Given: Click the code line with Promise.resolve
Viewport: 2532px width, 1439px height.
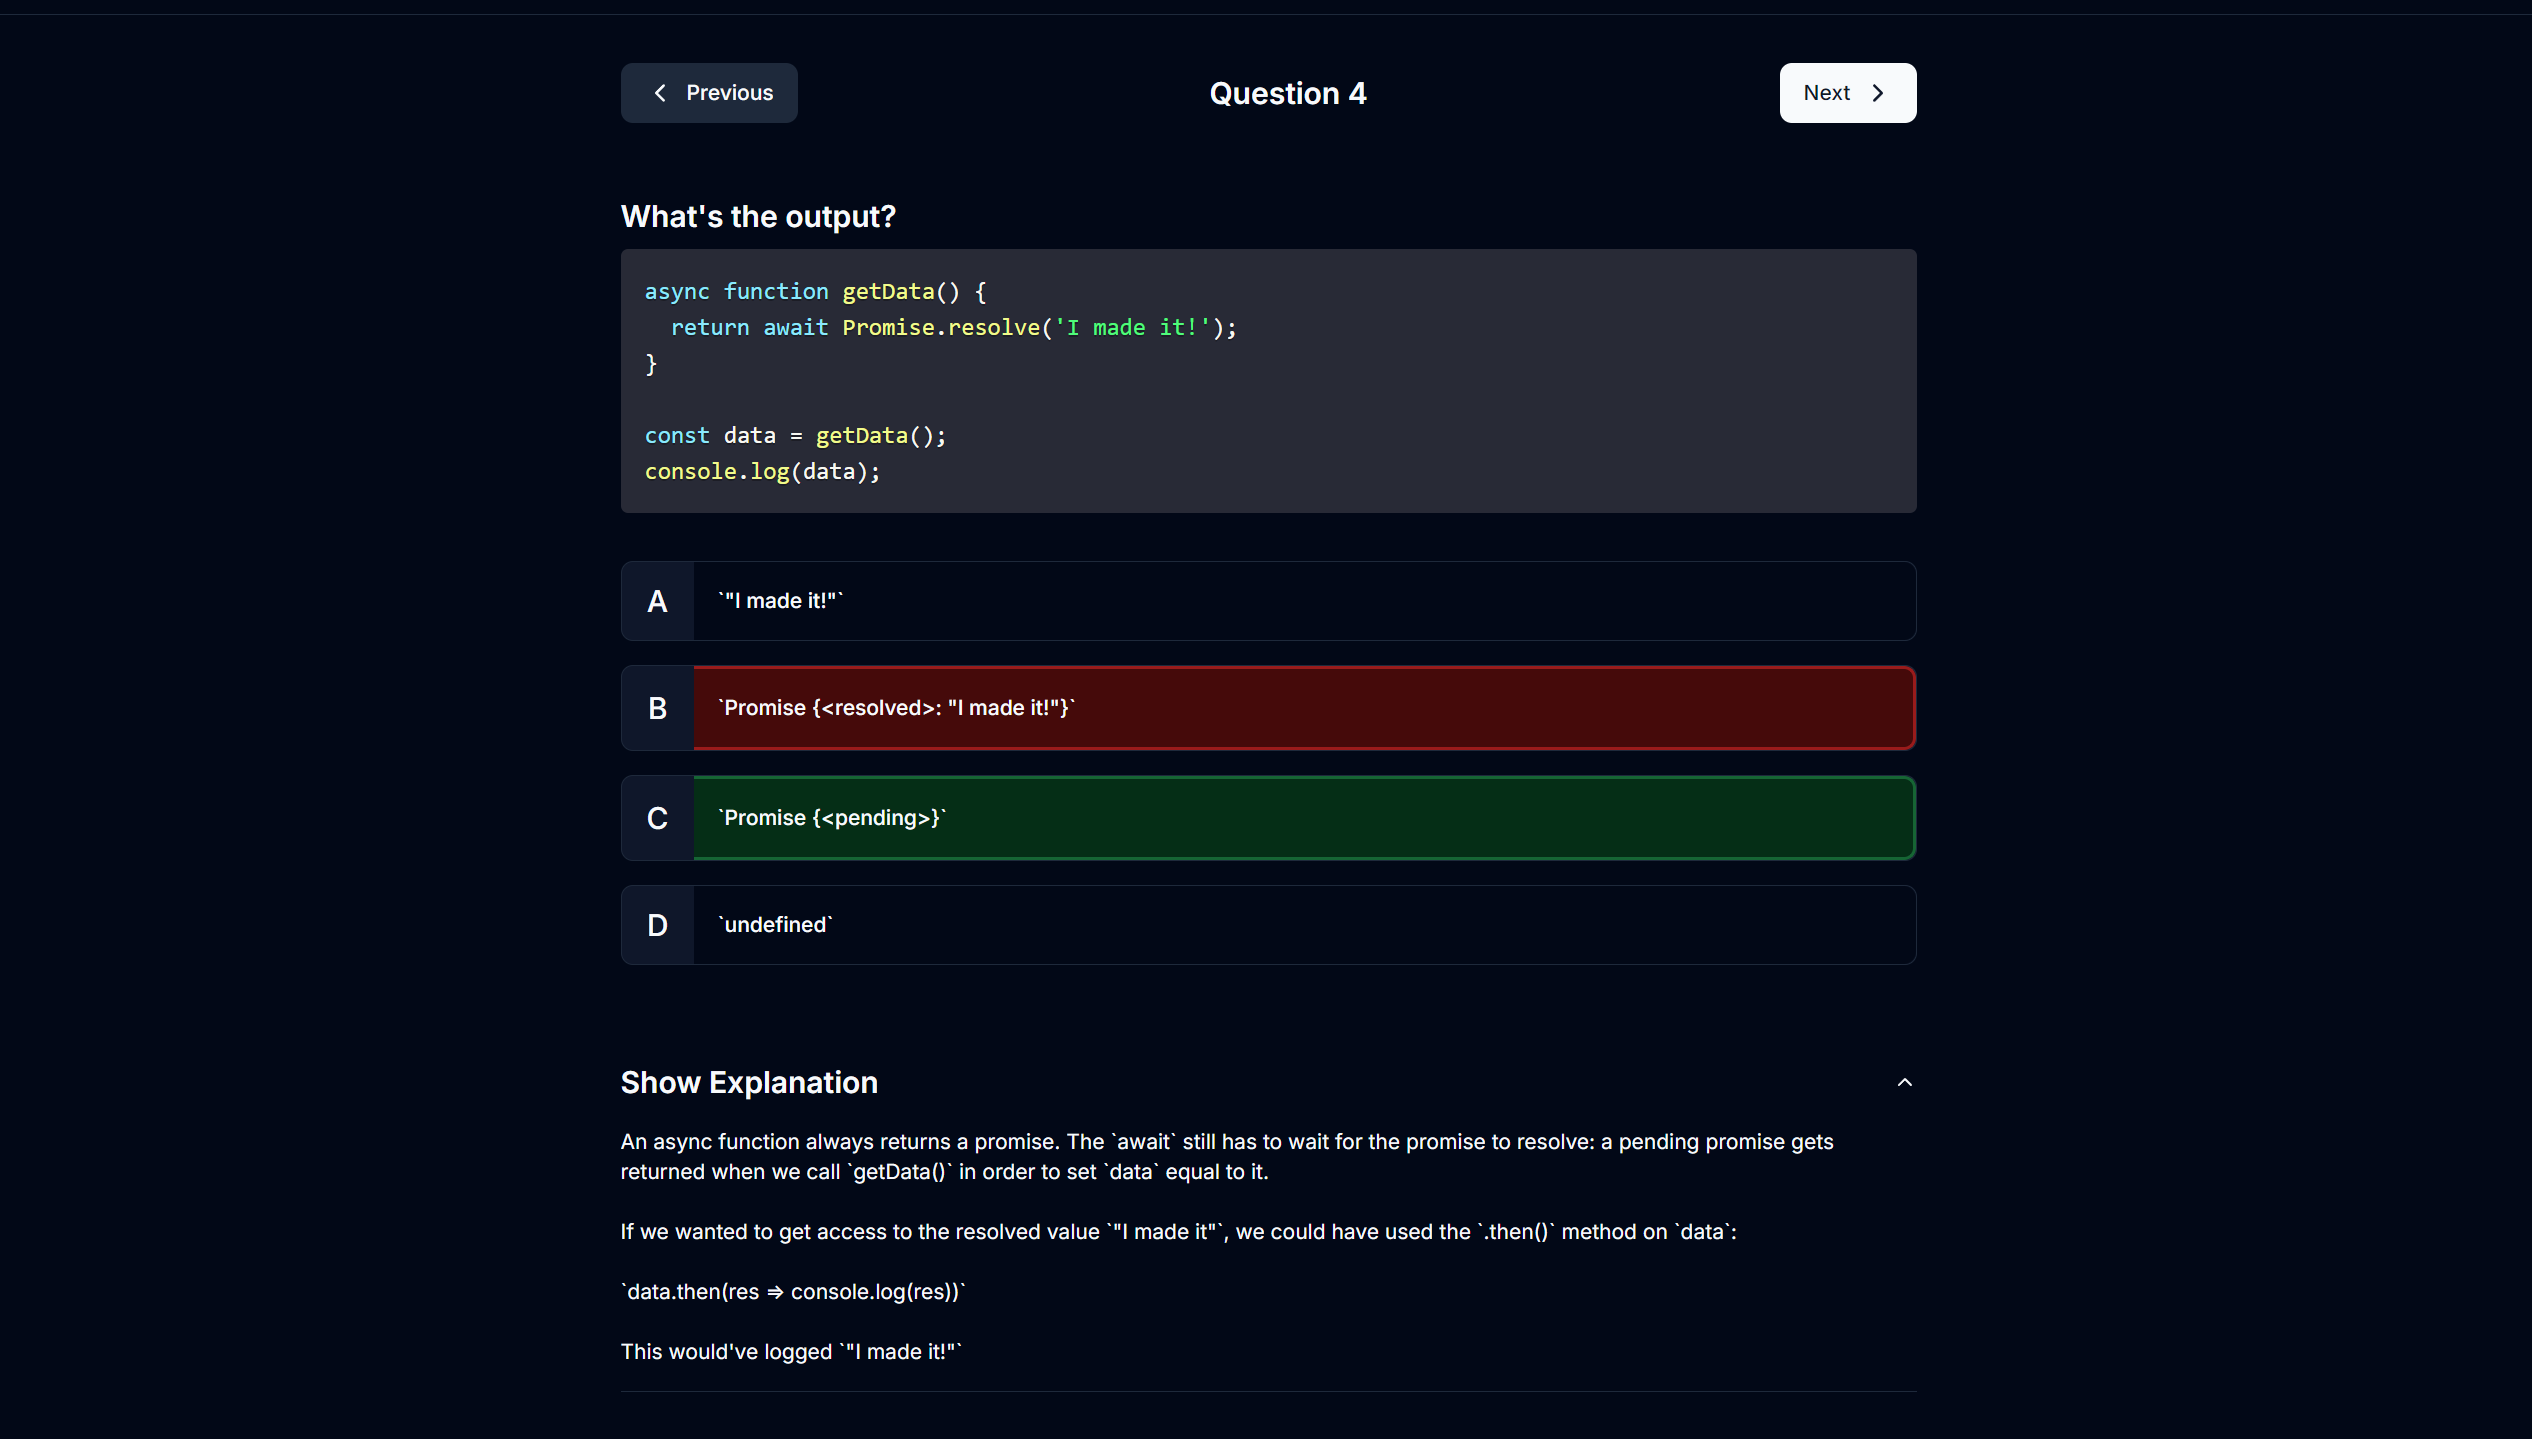Looking at the screenshot, I should coord(954,327).
